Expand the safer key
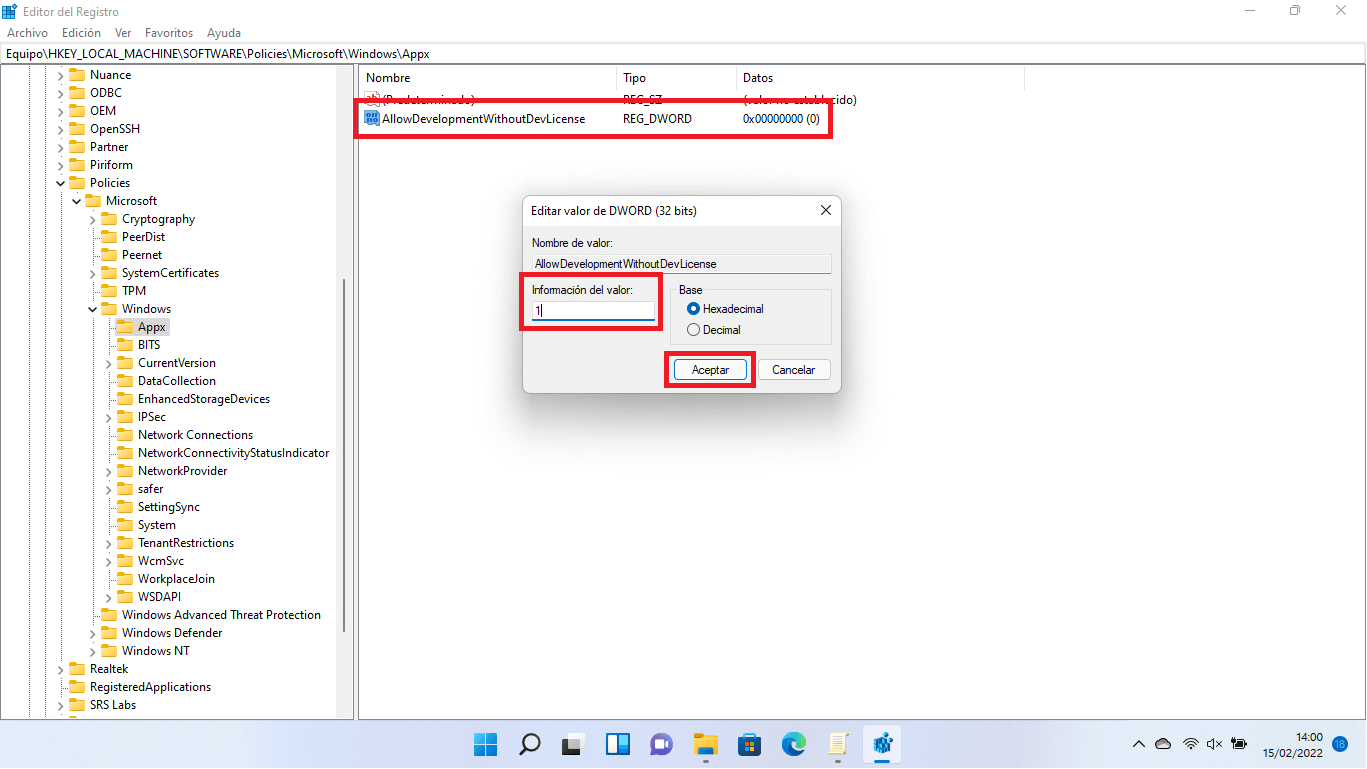1367x769 pixels. coord(108,489)
